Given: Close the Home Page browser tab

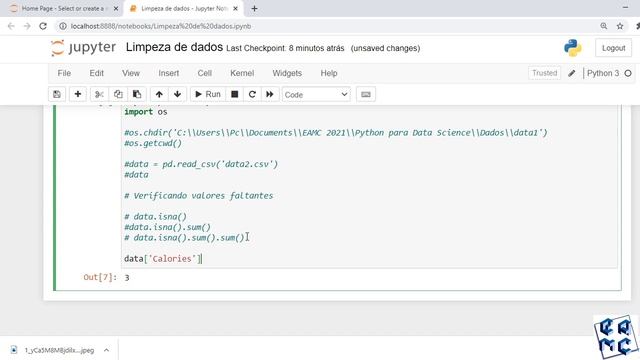Looking at the screenshot, I should [x=116, y=8].
